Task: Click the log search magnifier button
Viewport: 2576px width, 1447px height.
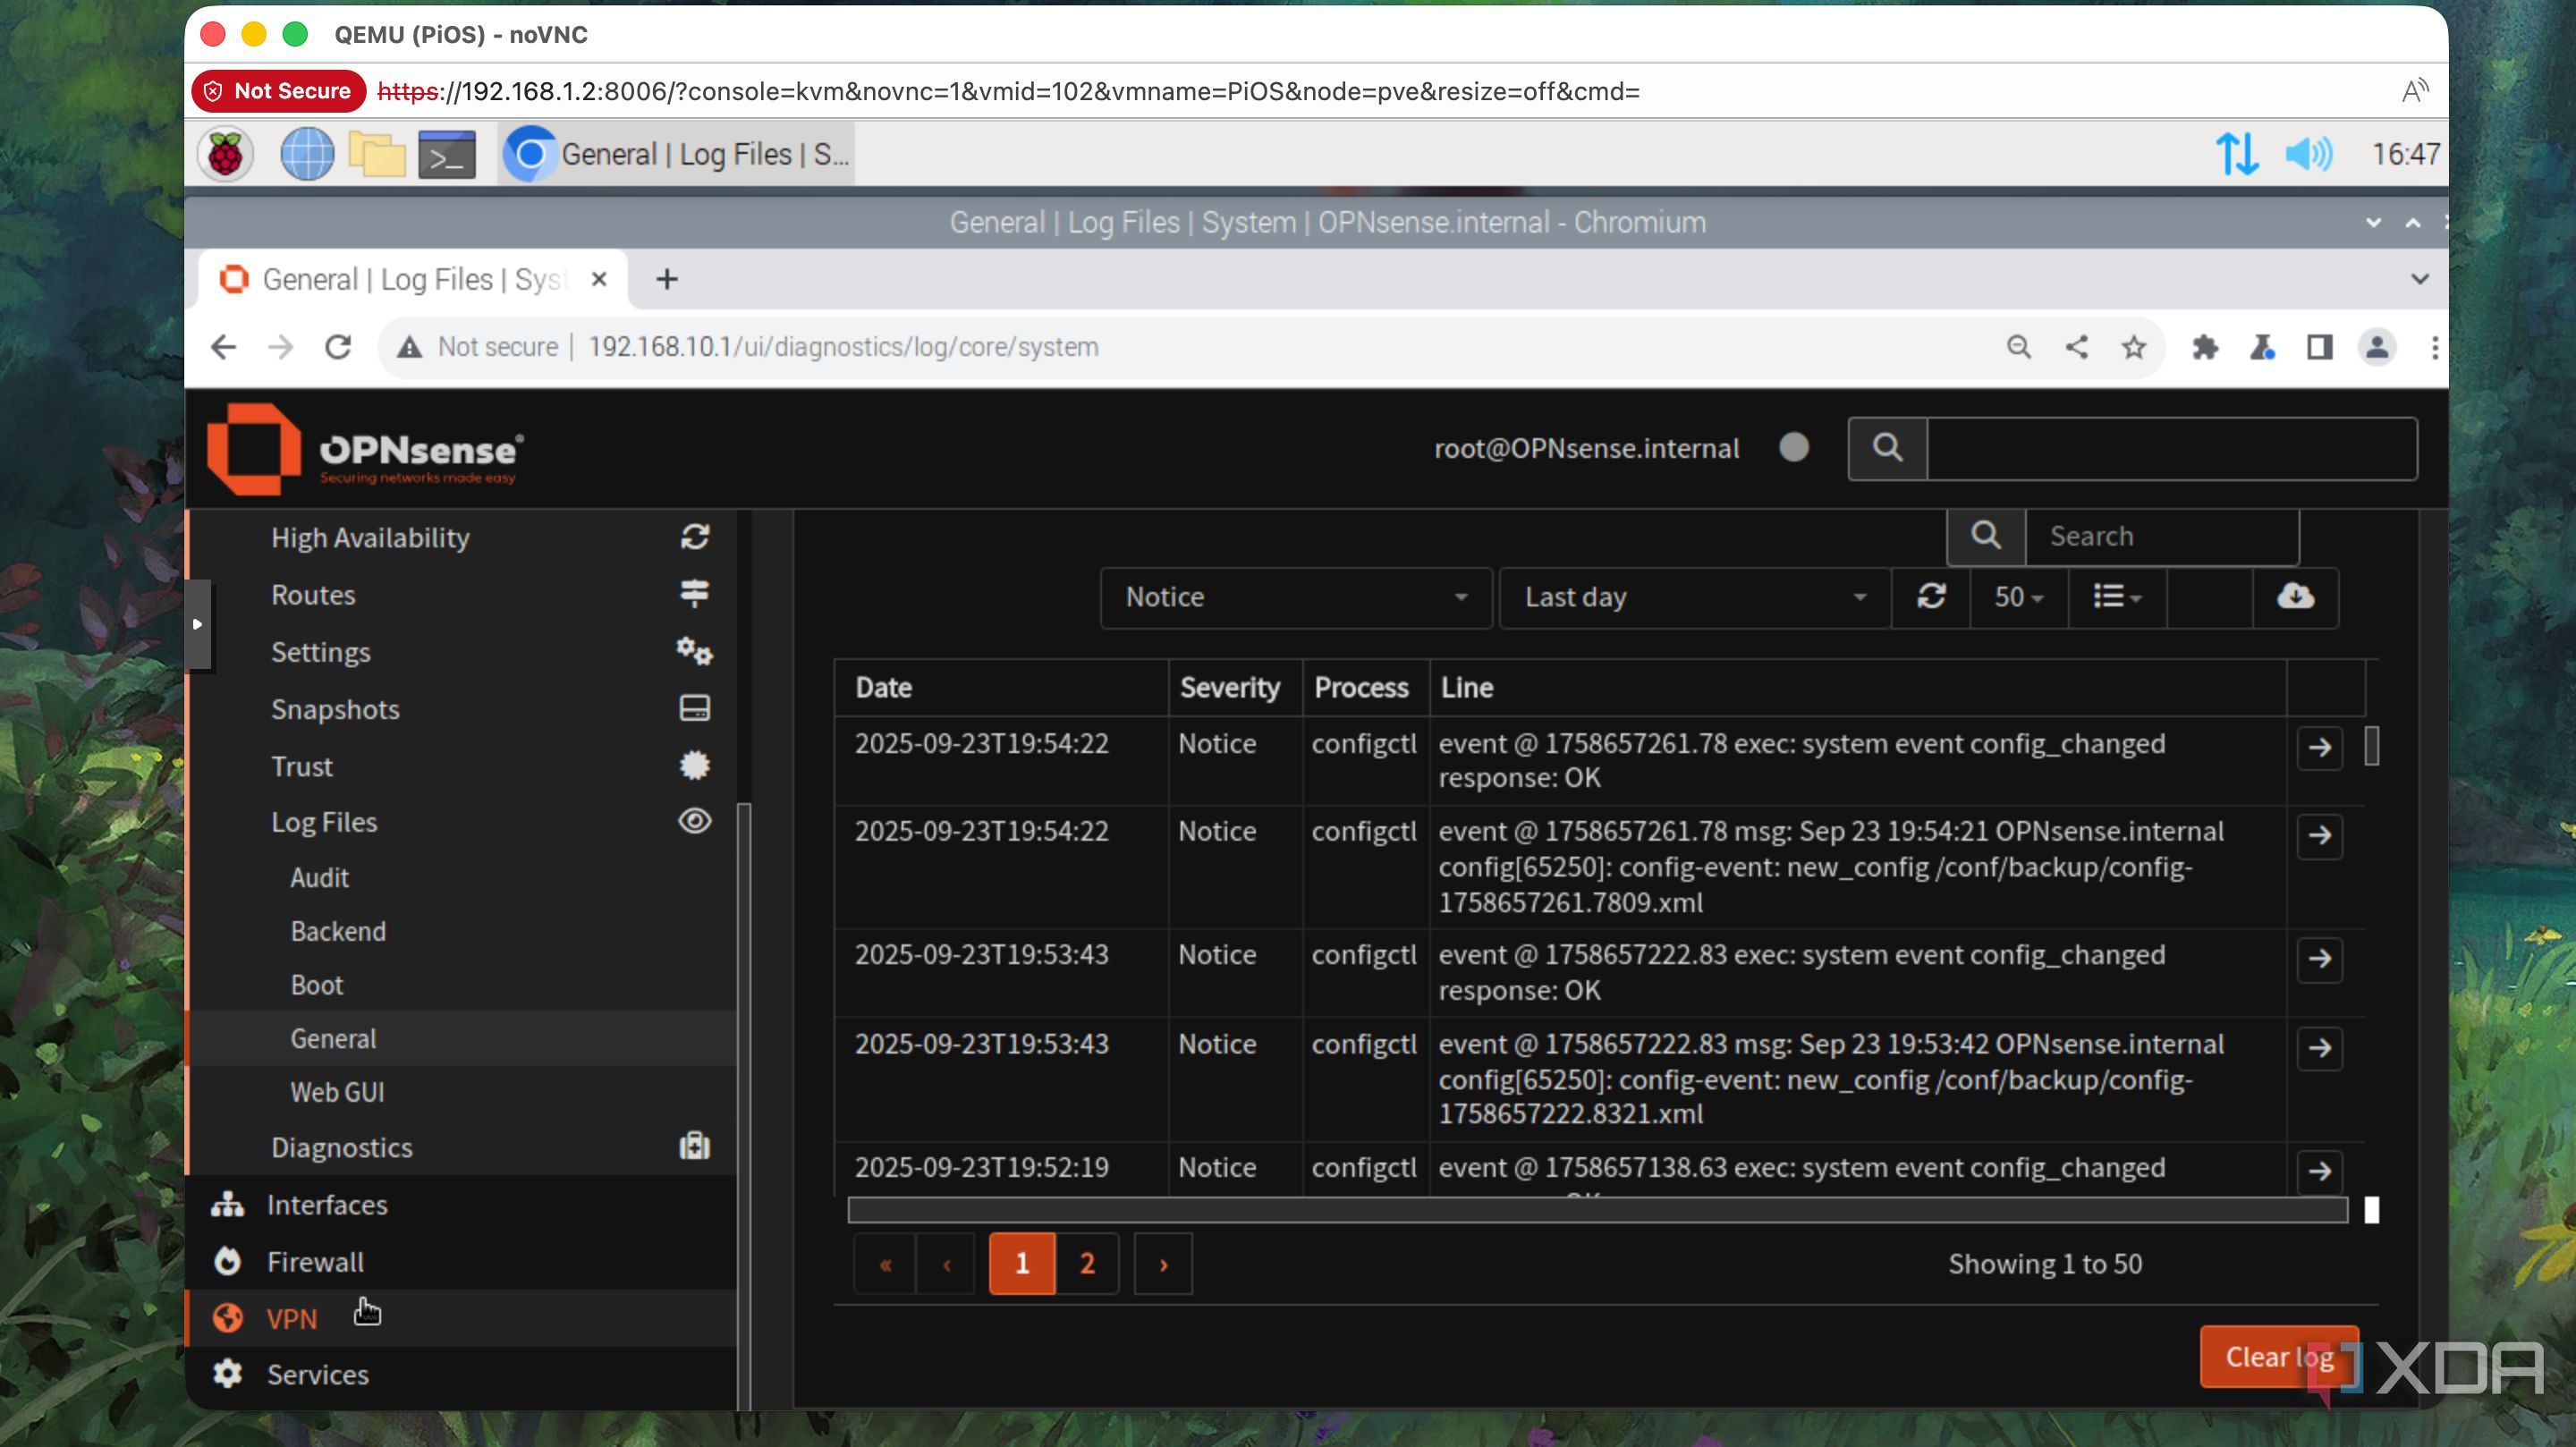Action: point(1986,536)
